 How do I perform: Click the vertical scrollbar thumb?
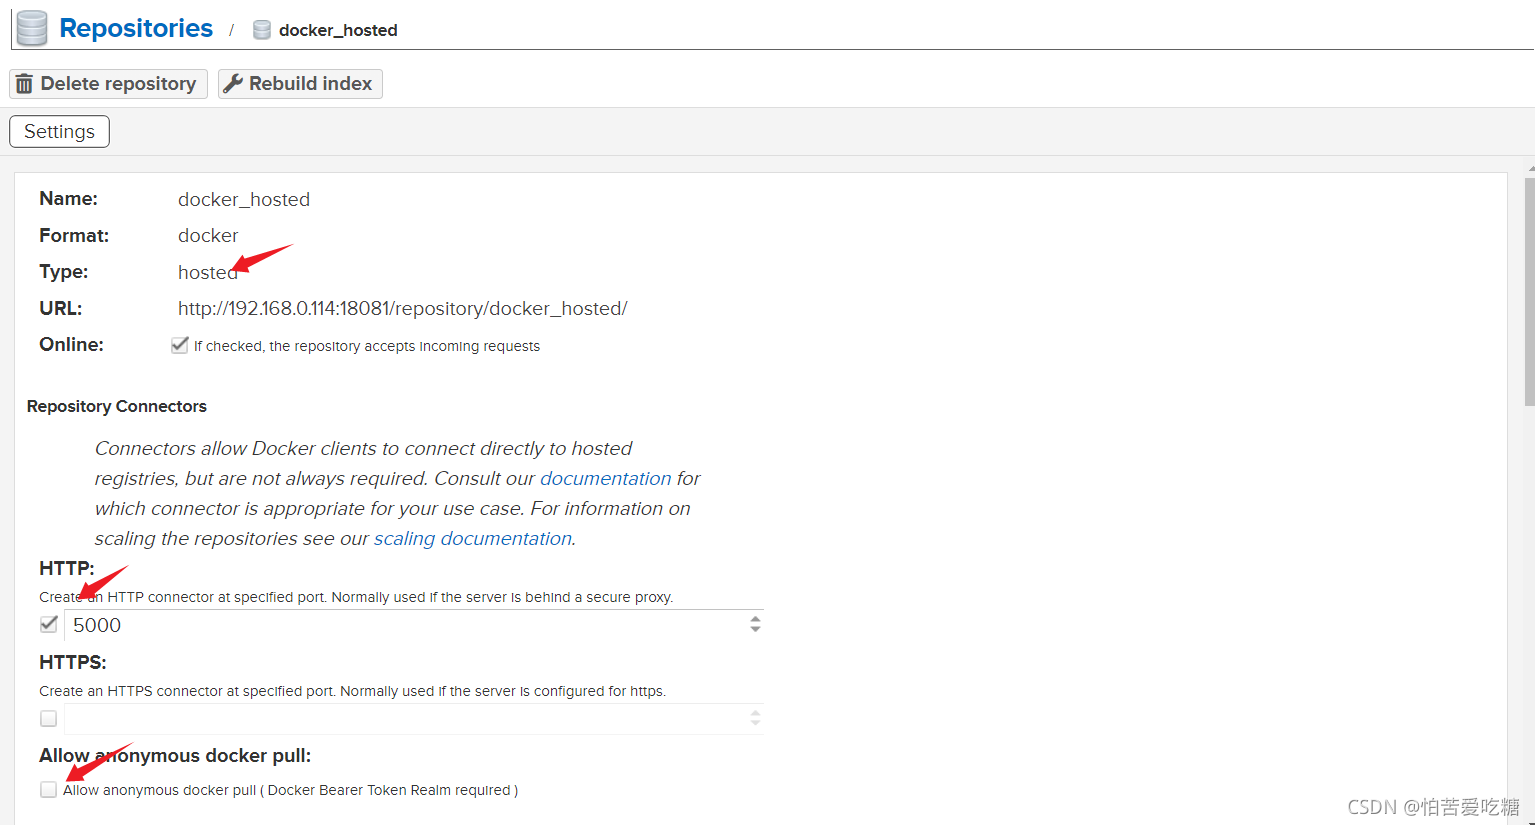[1529, 292]
